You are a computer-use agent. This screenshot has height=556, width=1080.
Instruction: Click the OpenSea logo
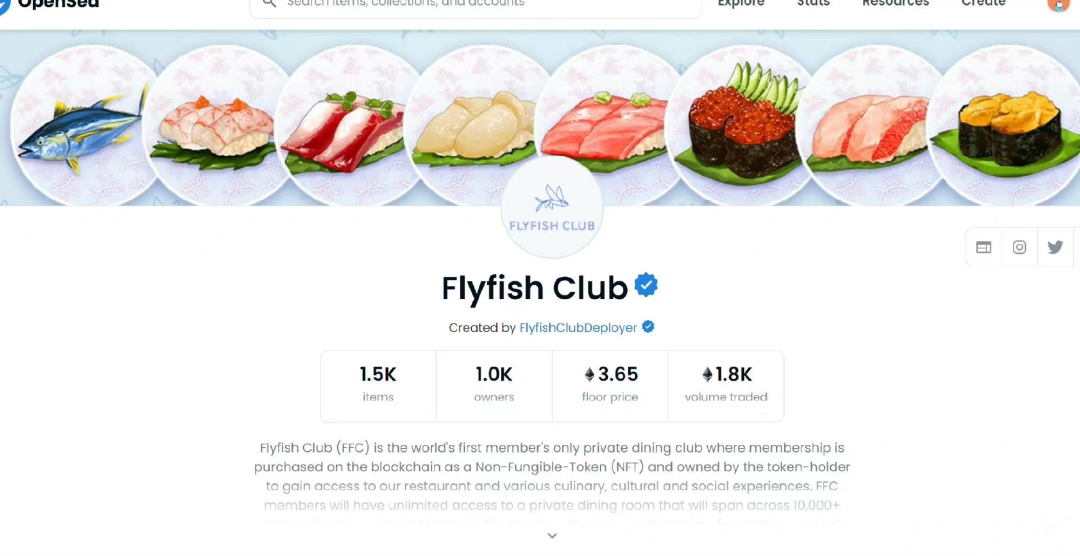[x=50, y=3]
